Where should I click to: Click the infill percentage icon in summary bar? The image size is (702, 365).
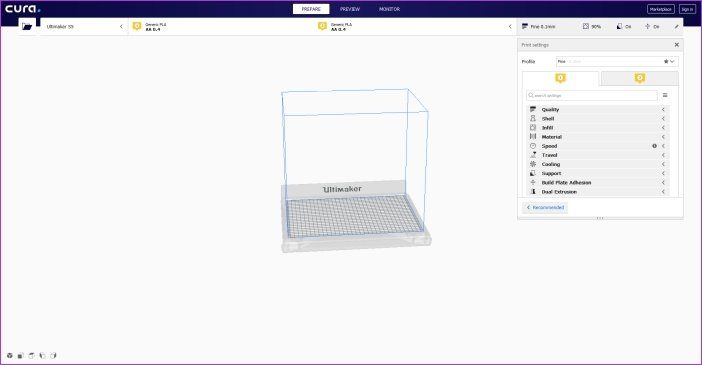click(586, 26)
